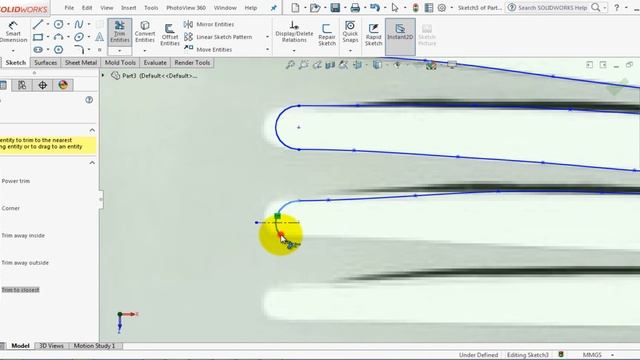The height and width of the screenshot is (360, 640).
Task: Choose the Power trim option
Action: click(16, 181)
